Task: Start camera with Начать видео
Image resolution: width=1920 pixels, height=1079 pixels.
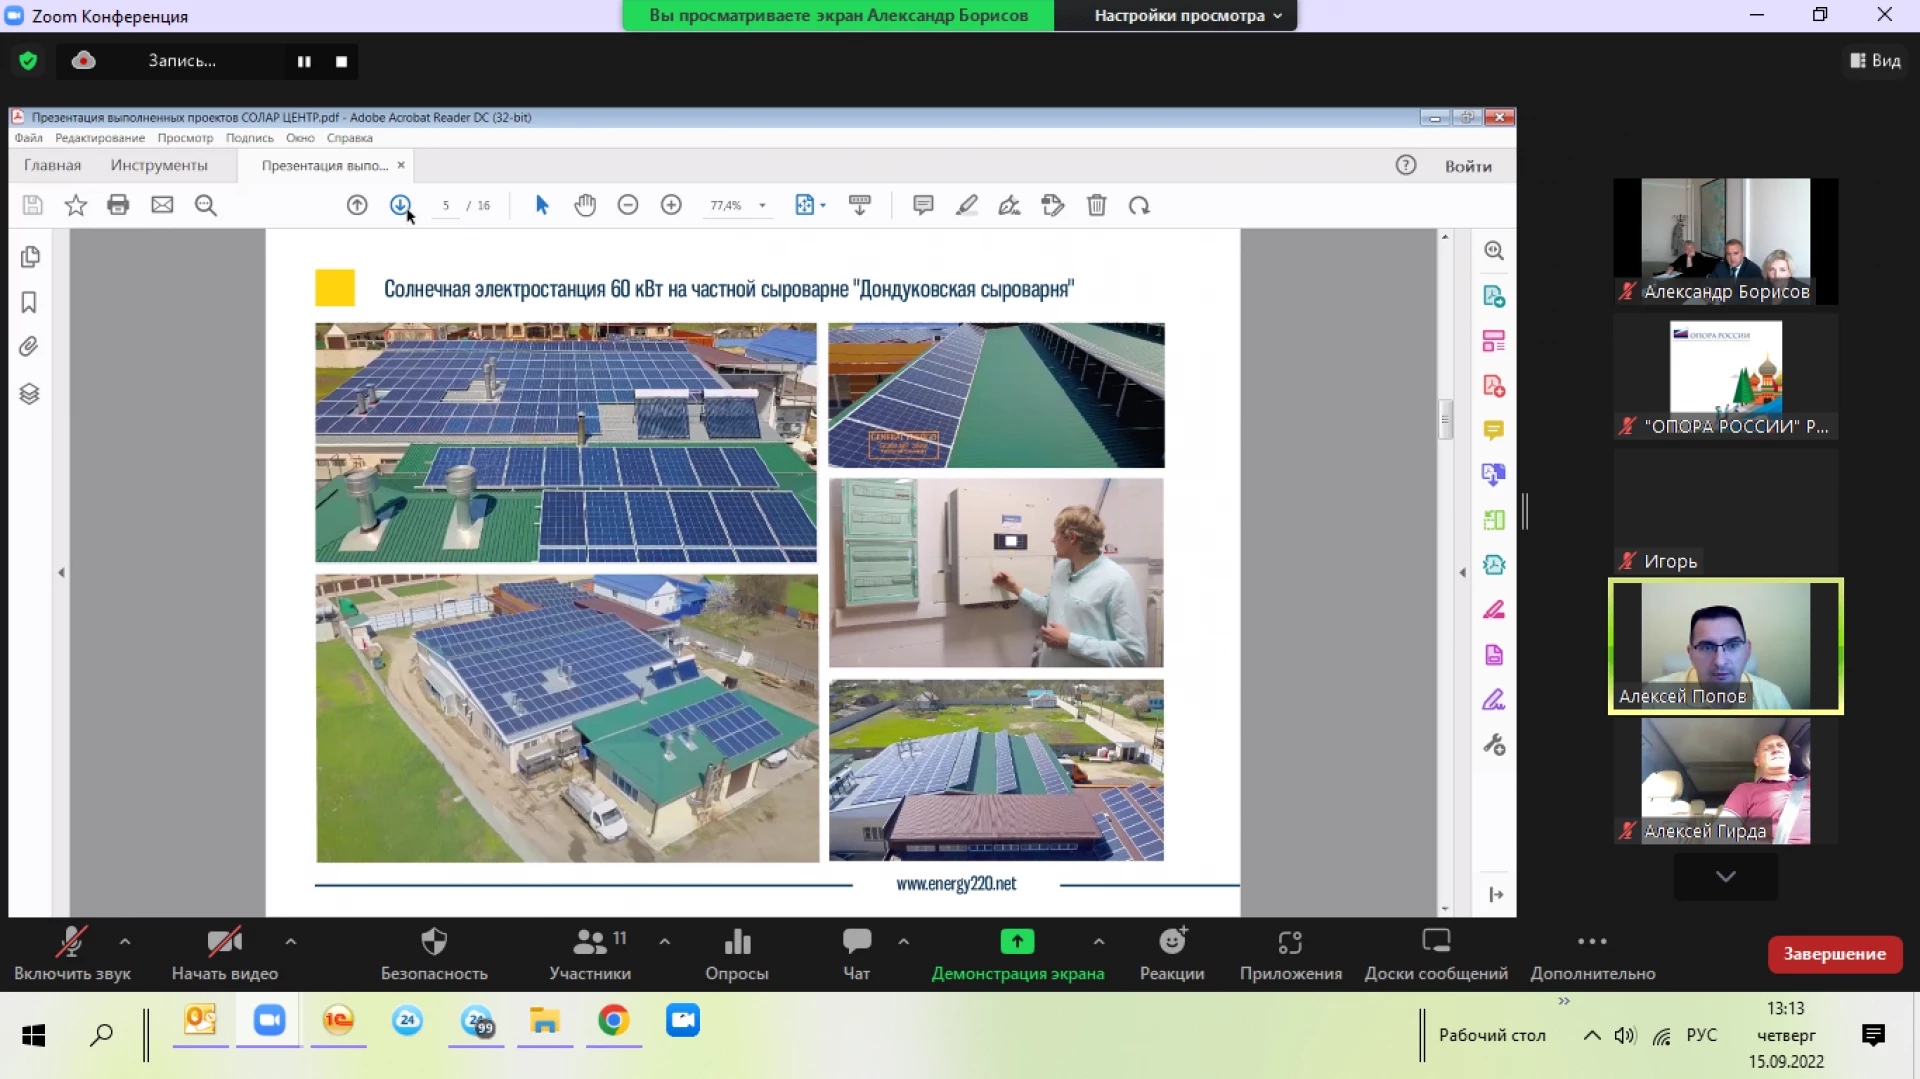Action: (225, 953)
